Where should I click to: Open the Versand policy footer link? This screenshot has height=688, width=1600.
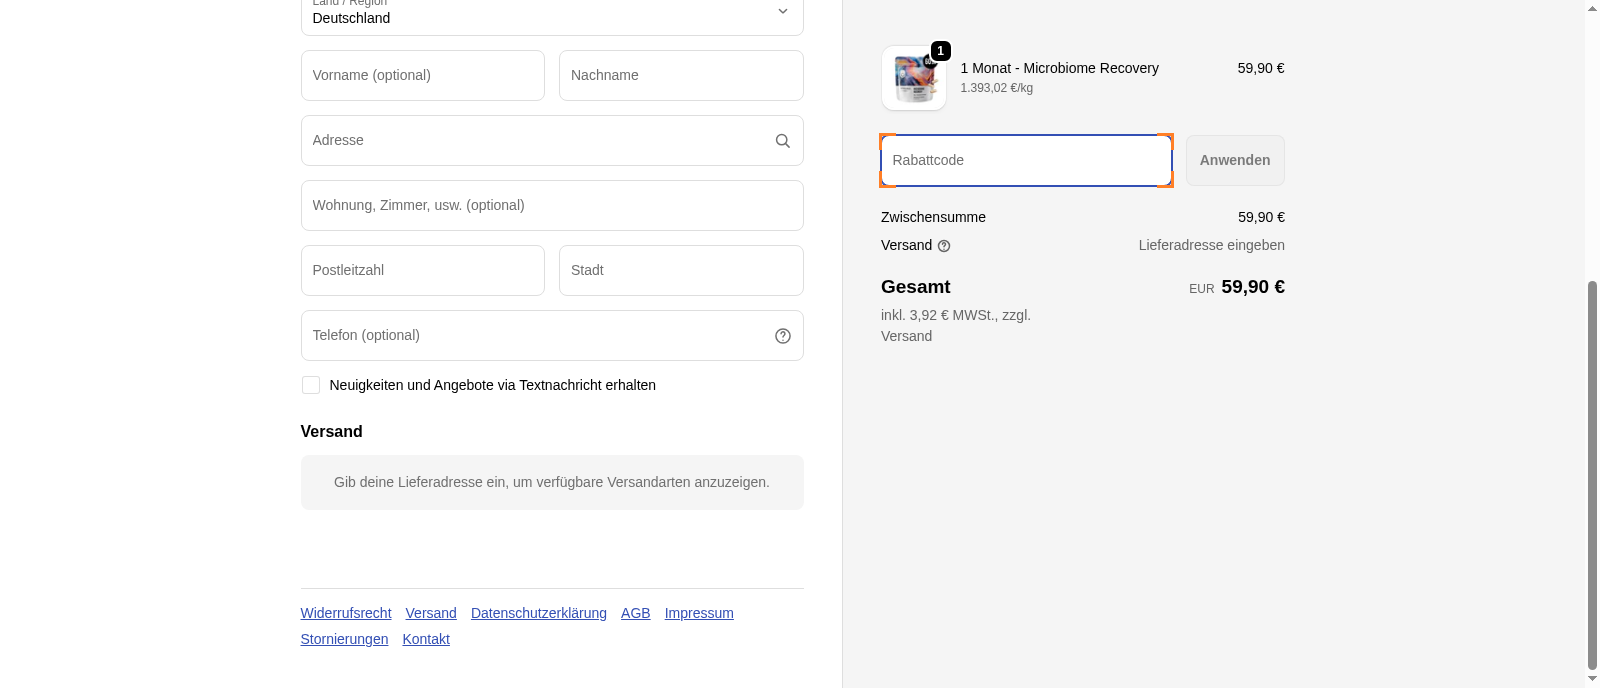(x=431, y=613)
